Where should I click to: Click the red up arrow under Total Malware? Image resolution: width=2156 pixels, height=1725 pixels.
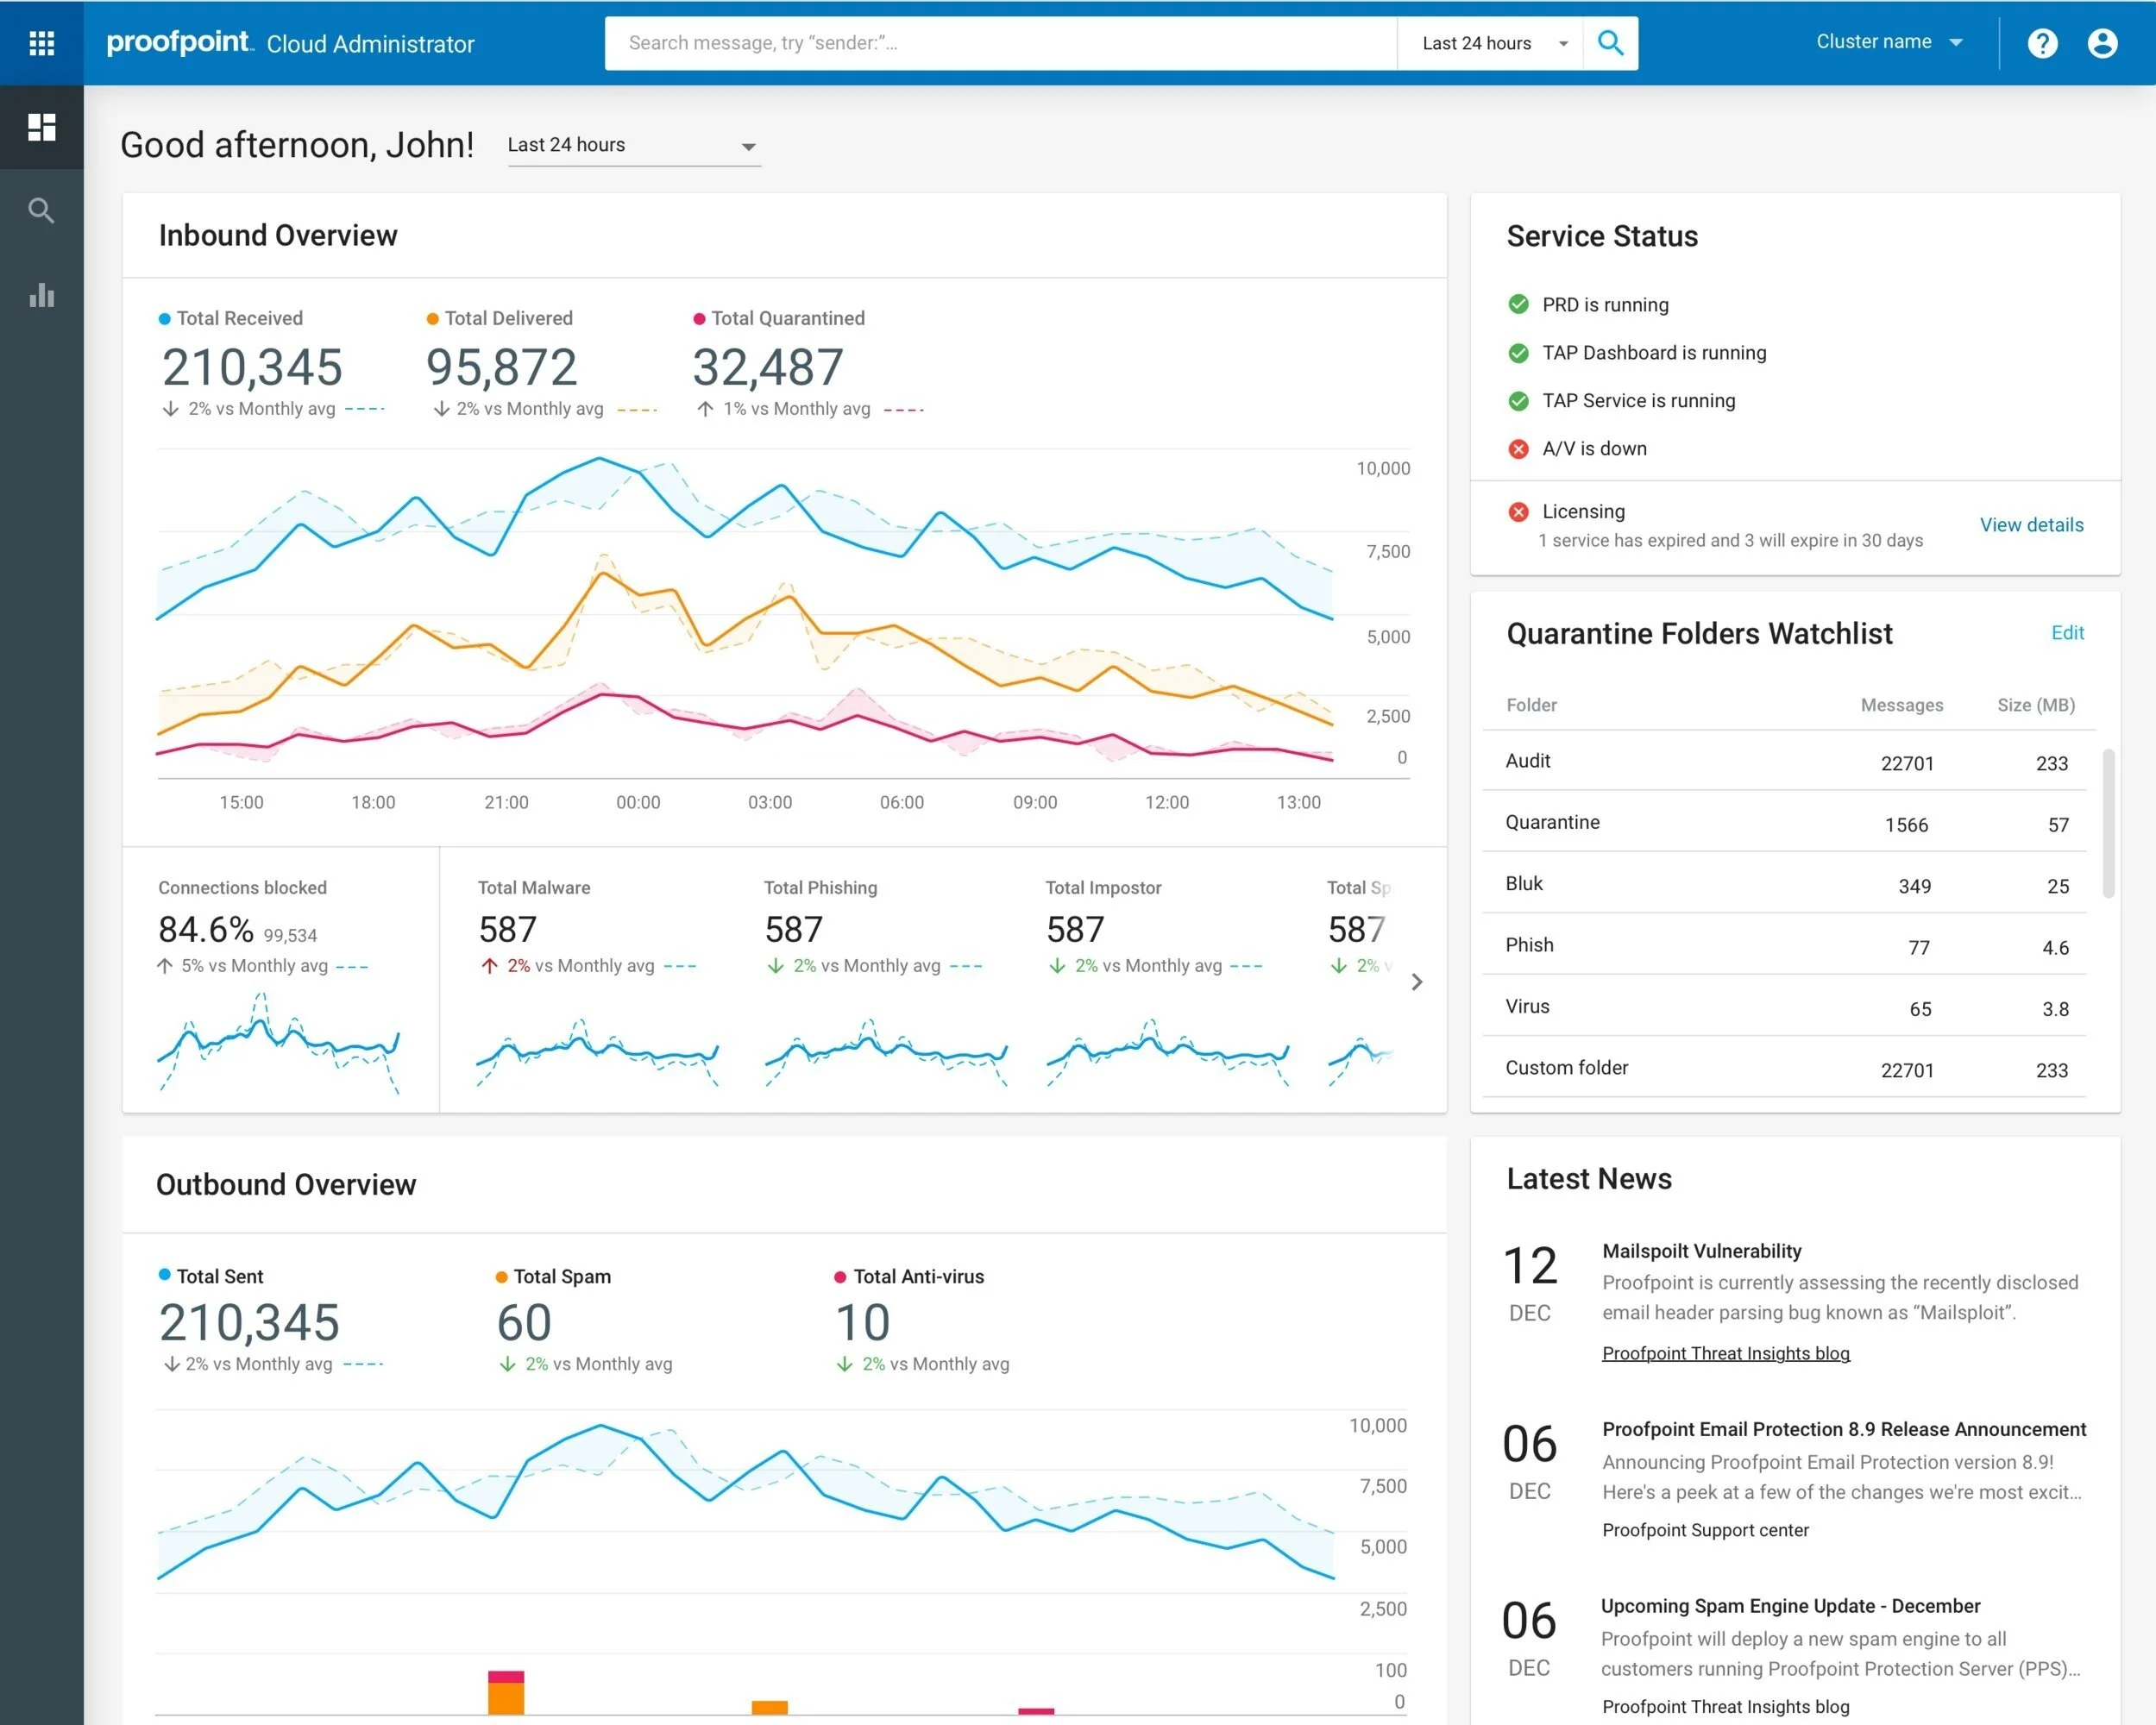pos(489,966)
